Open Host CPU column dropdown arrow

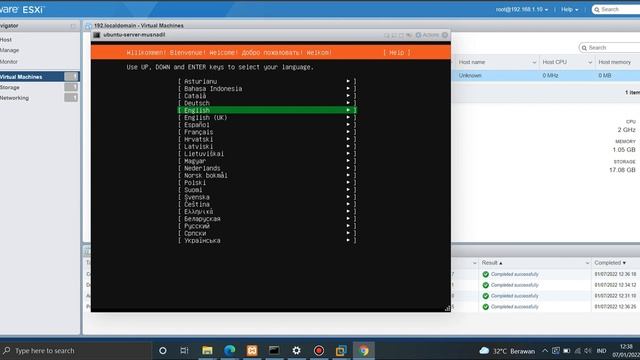[x=589, y=62]
